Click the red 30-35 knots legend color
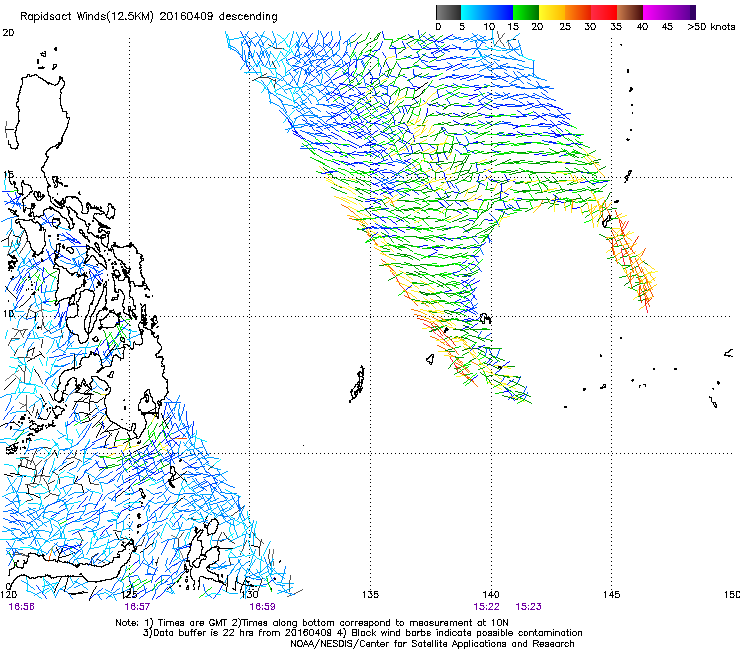Viewport: 740px width, 650px height. pos(604,12)
